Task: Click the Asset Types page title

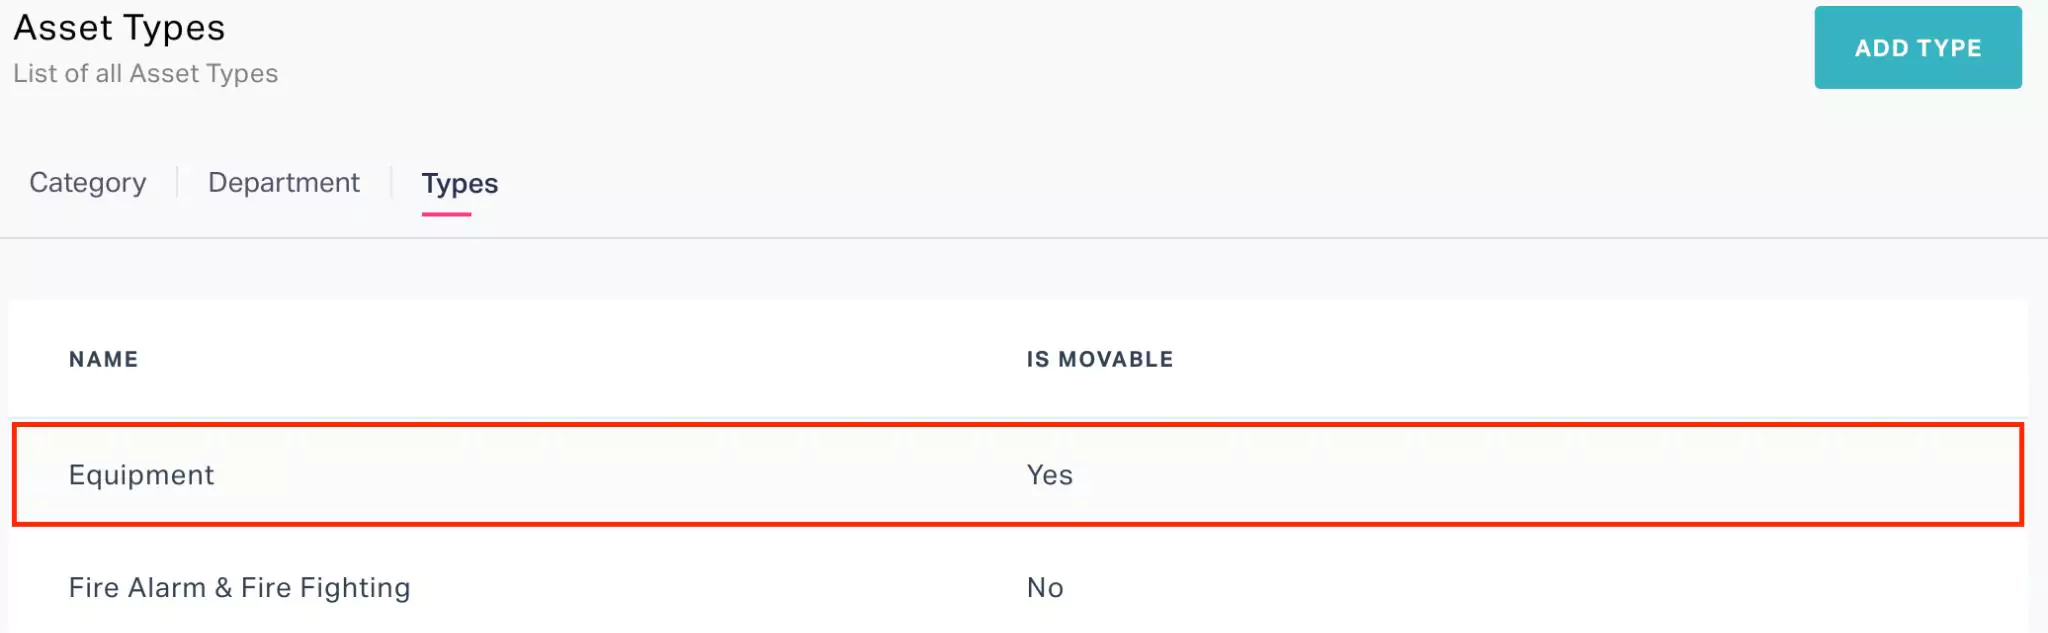Action: pos(119,27)
